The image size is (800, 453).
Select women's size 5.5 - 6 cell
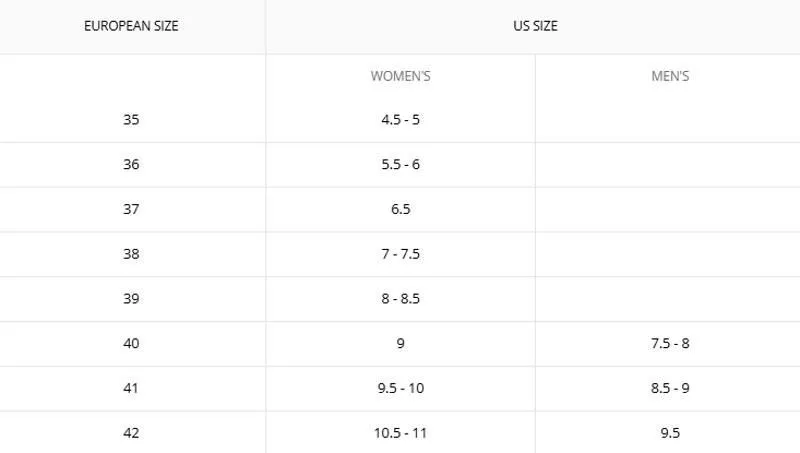click(x=401, y=165)
